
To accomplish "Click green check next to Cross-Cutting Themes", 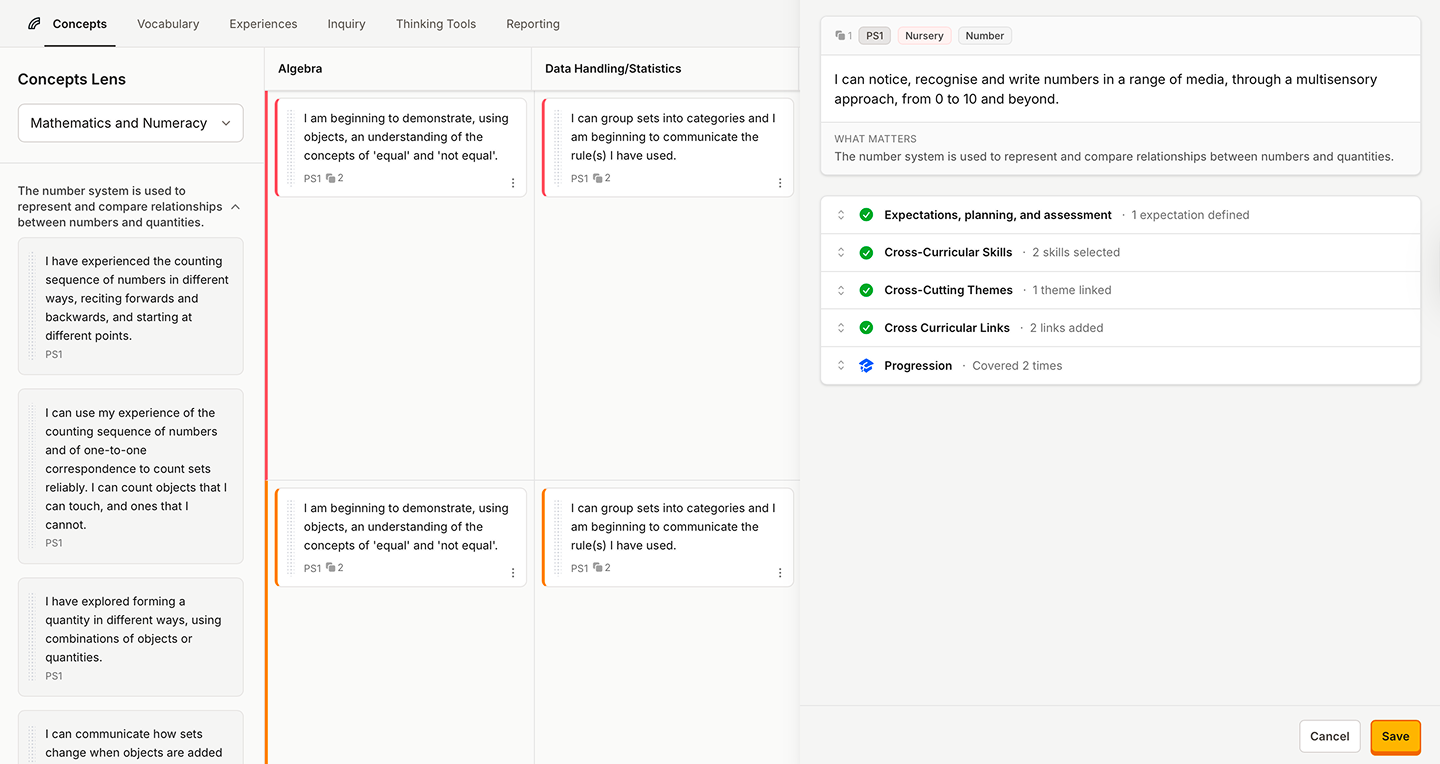I will [x=866, y=291].
